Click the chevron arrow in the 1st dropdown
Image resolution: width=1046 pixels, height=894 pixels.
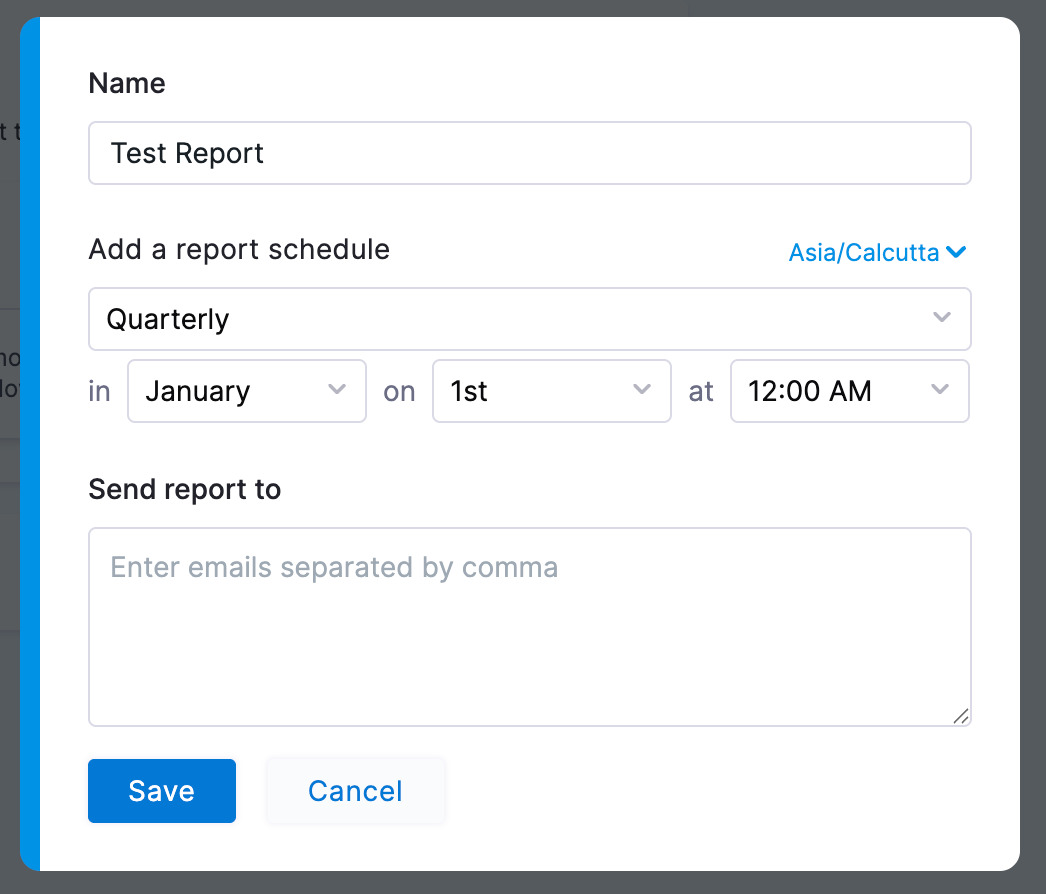[642, 390]
